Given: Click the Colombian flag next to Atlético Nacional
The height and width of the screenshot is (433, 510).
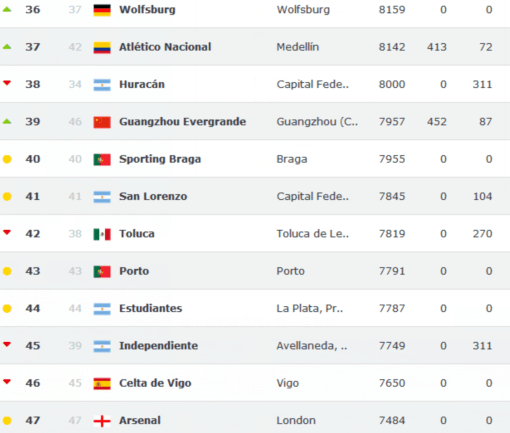Looking at the screenshot, I should pos(102,47).
